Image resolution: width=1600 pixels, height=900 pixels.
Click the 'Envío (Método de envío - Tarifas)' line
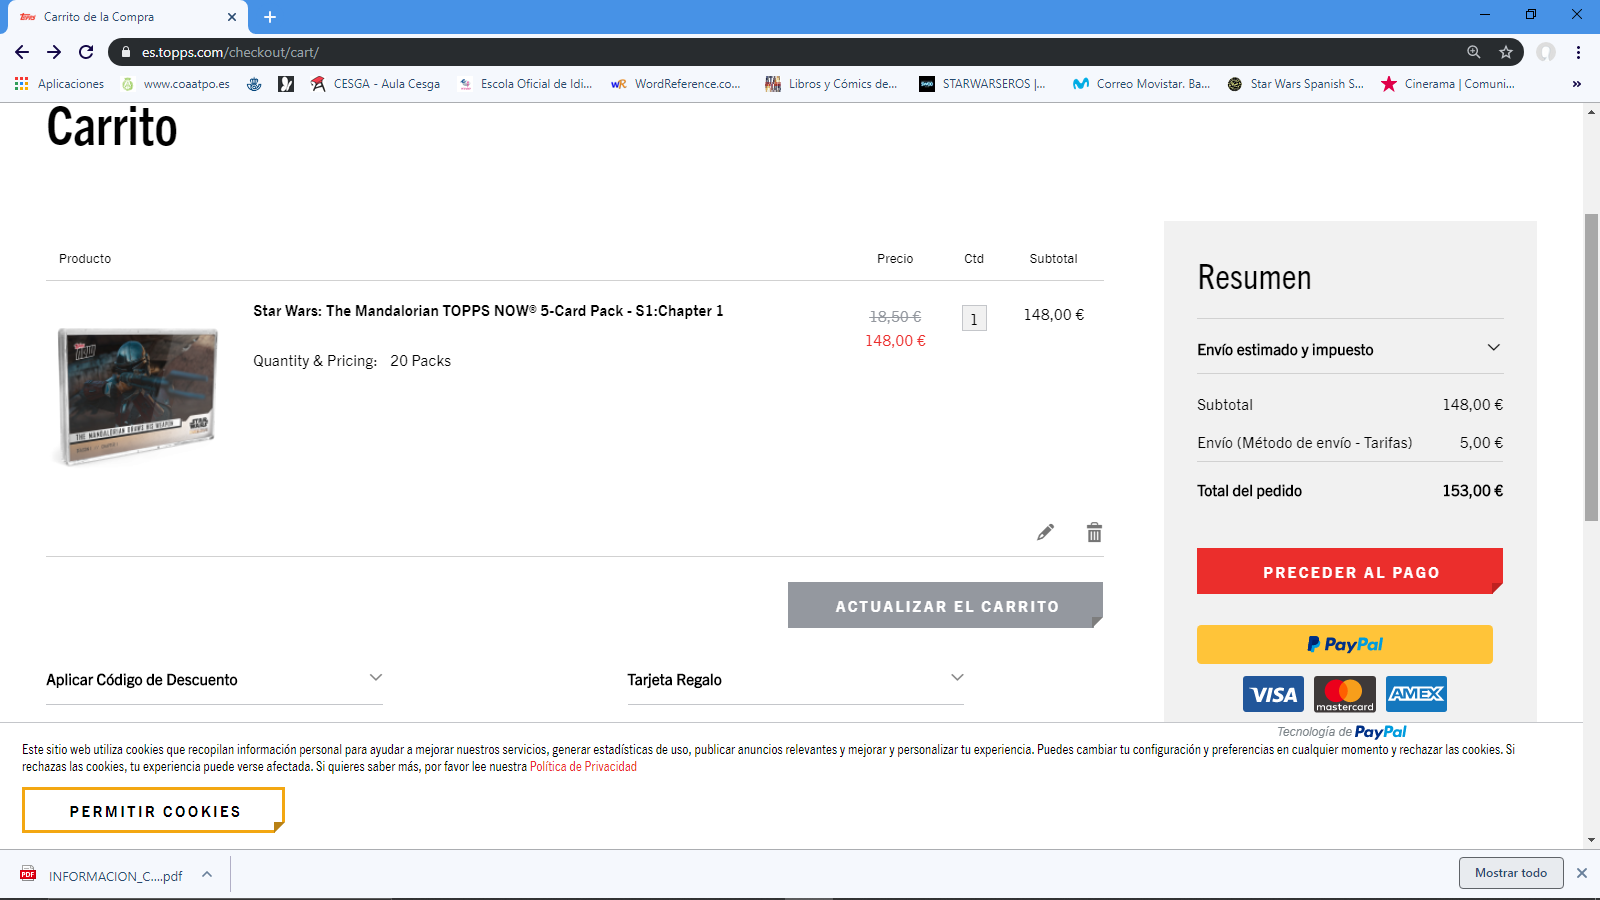pyautogui.click(x=1305, y=443)
